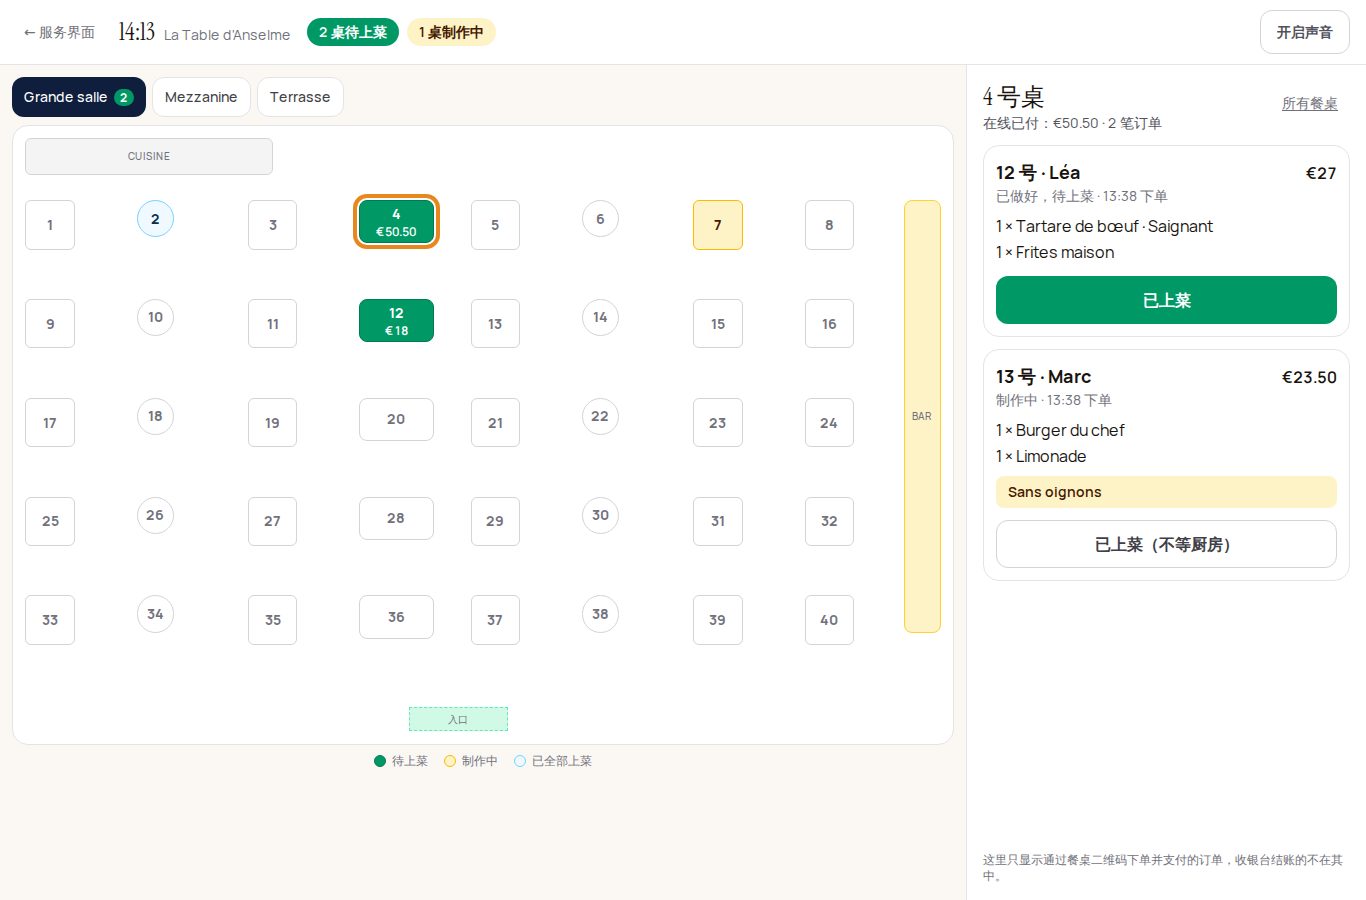The width and height of the screenshot is (1366, 900).
Task: Select the yellow table 7
Action: pyautogui.click(x=718, y=225)
